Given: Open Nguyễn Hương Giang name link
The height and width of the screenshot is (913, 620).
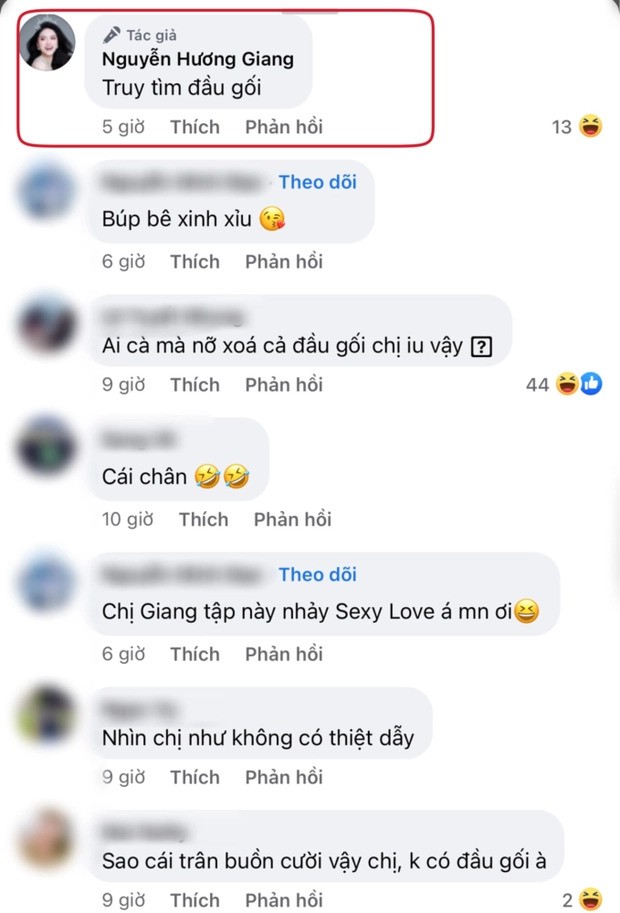Looking at the screenshot, I should [198, 59].
